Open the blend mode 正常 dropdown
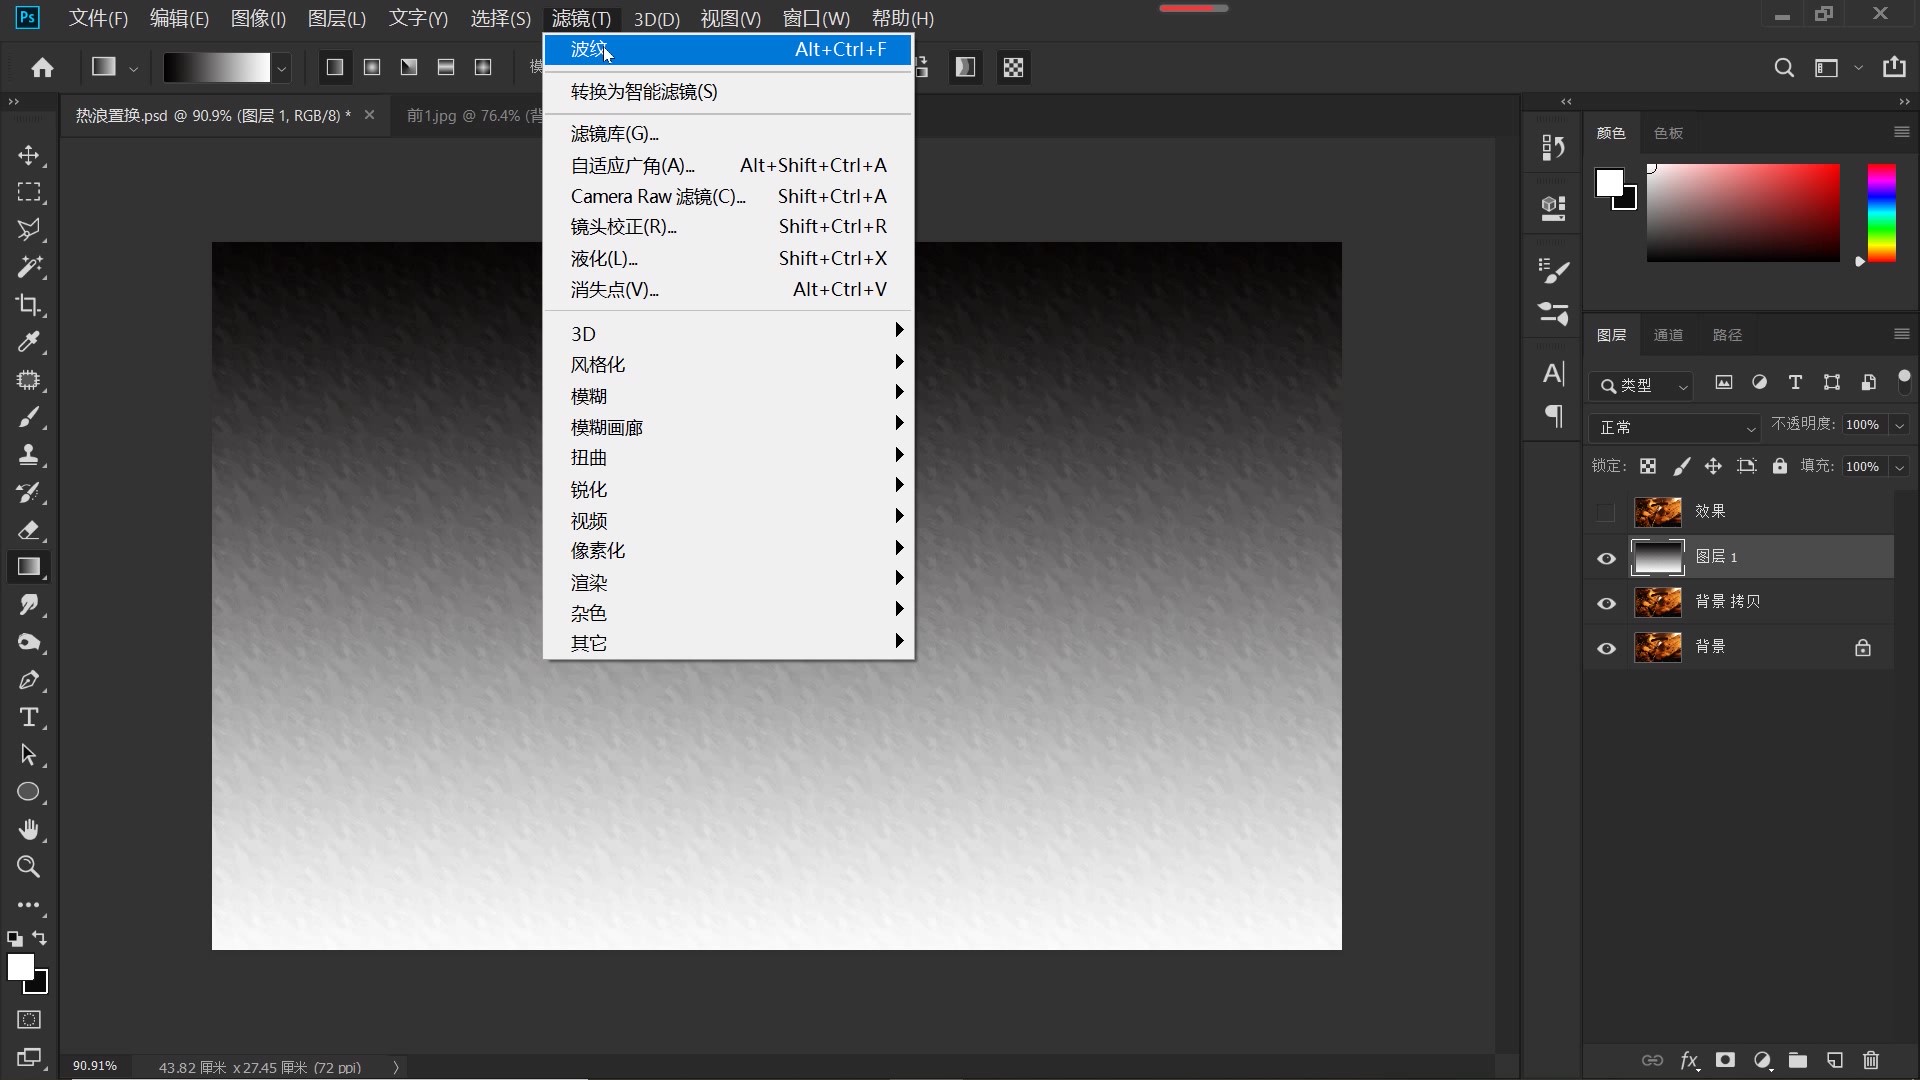 [1674, 427]
